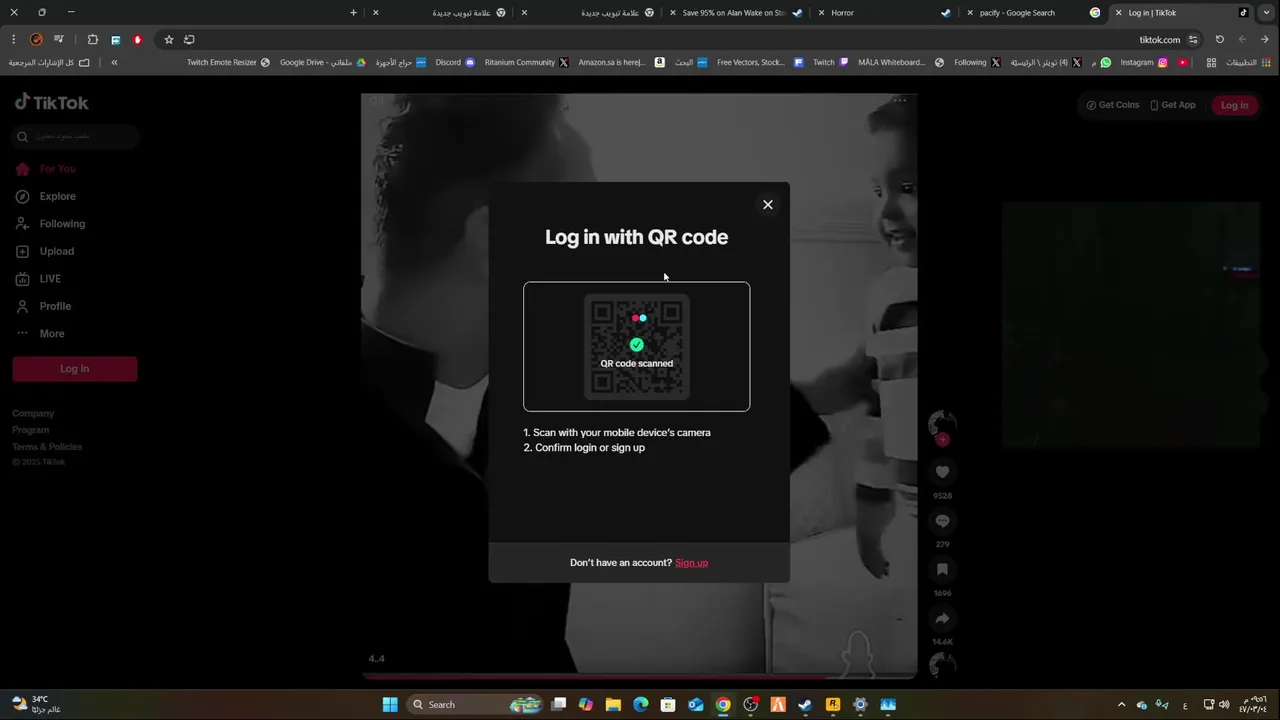The height and width of the screenshot is (720, 1280).
Task: Click the top-right Log in button
Action: [1234, 105]
